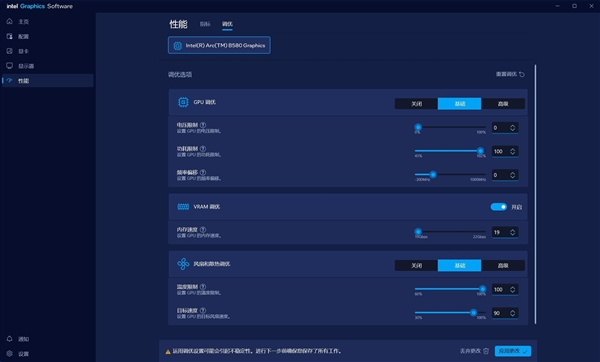Click stepper arrows of 电压限制 value box
This screenshot has width=600, height=362.
click(512, 128)
